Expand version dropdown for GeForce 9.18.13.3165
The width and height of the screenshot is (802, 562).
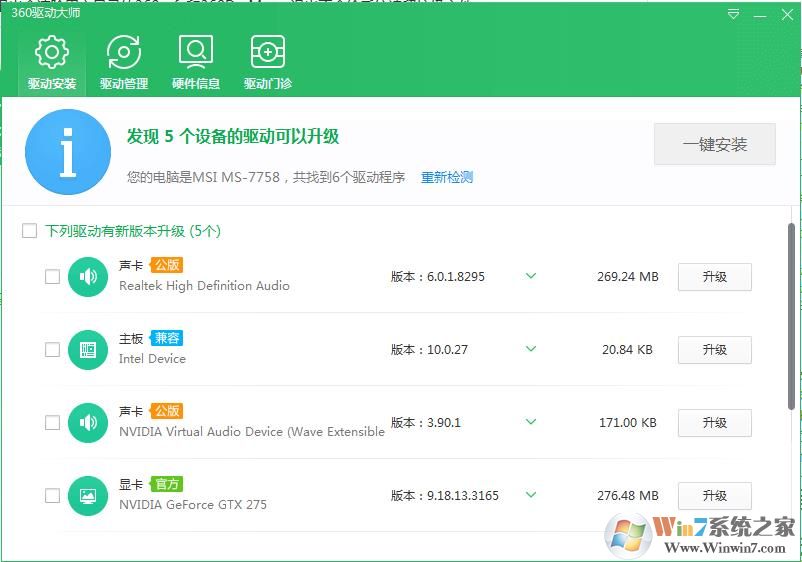(x=531, y=495)
